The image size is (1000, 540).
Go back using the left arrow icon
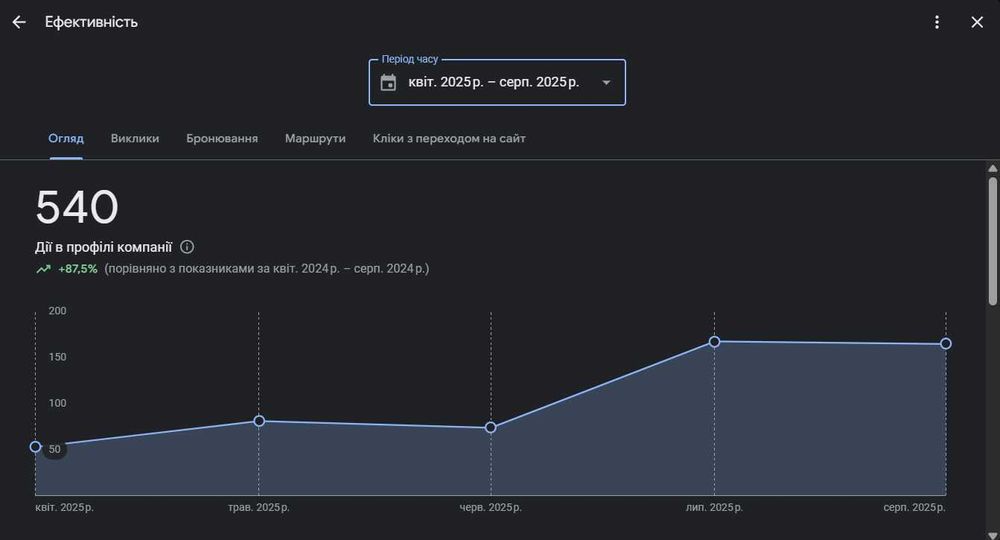coord(19,22)
